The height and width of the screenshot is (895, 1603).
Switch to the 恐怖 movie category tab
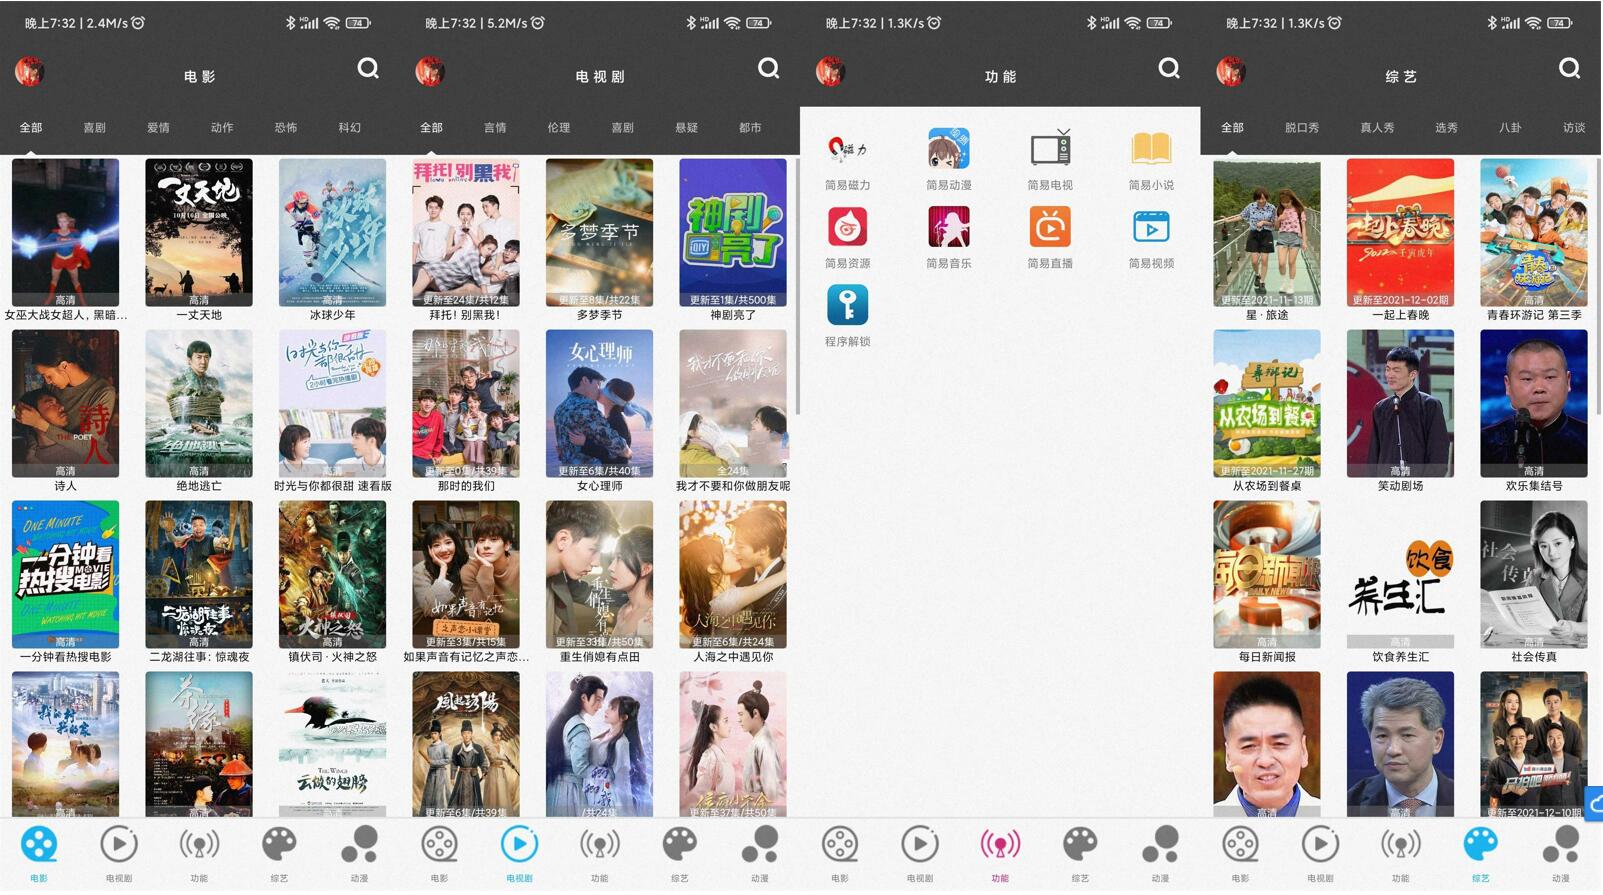tap(286, 128)
